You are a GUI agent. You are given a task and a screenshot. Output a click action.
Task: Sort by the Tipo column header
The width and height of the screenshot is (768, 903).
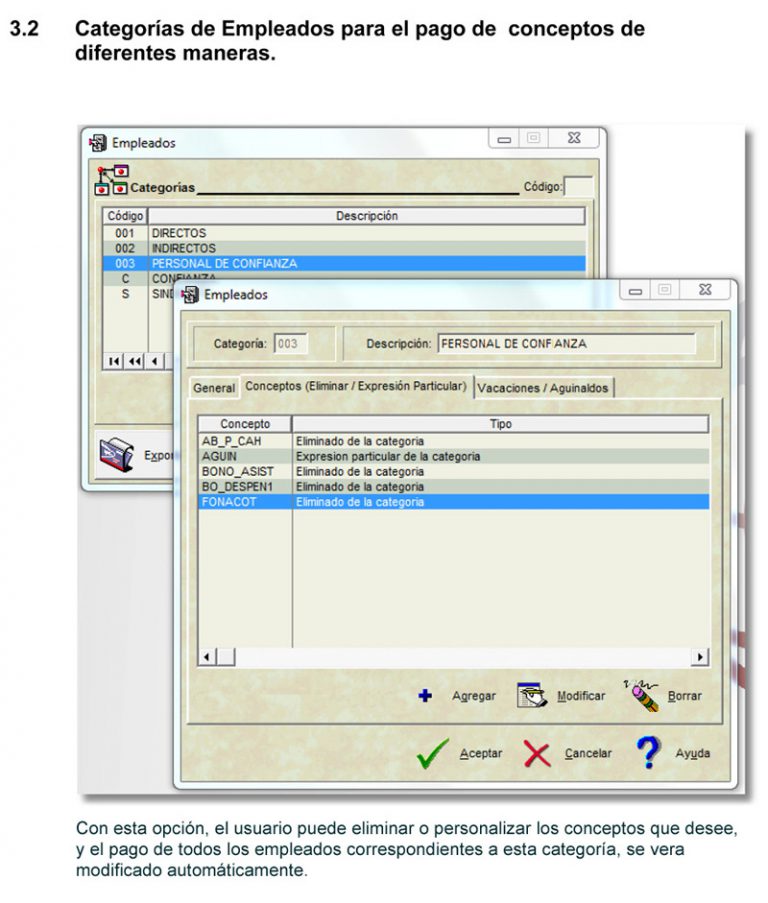(500, 424)
